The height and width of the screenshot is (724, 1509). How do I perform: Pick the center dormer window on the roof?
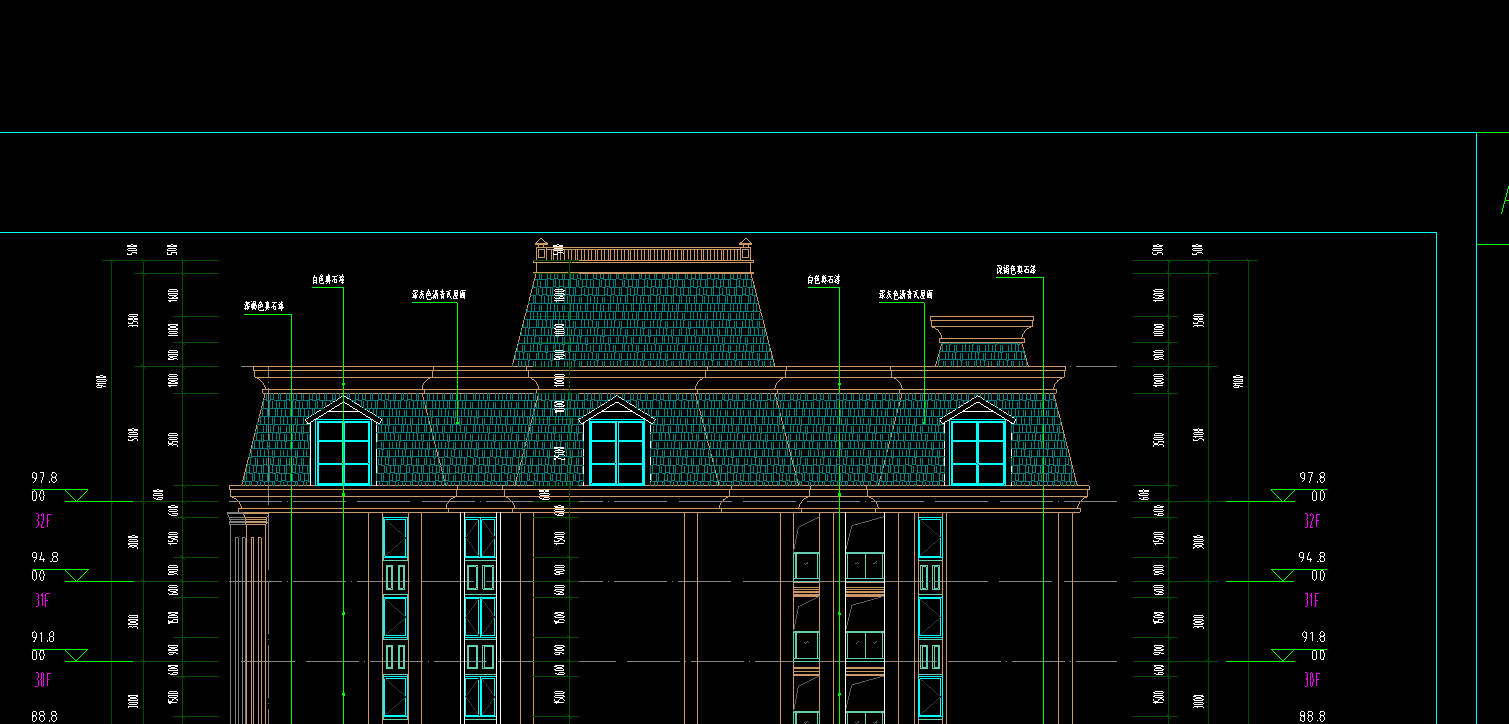pos(616,442)
